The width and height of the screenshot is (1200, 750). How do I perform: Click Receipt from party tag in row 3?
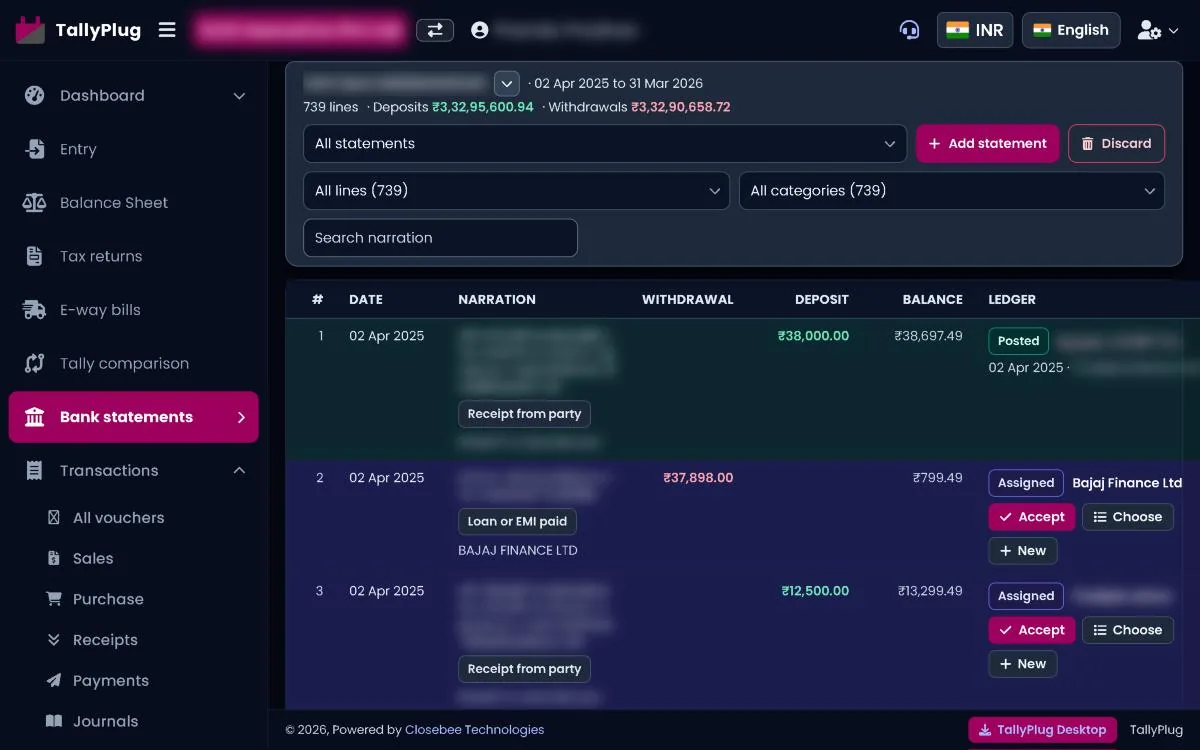click(x=524, y=669)
